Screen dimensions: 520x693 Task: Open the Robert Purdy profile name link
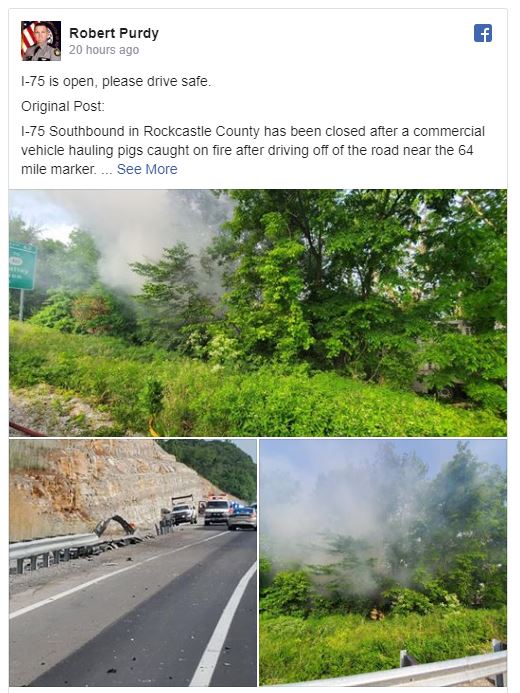coord(114,33)
